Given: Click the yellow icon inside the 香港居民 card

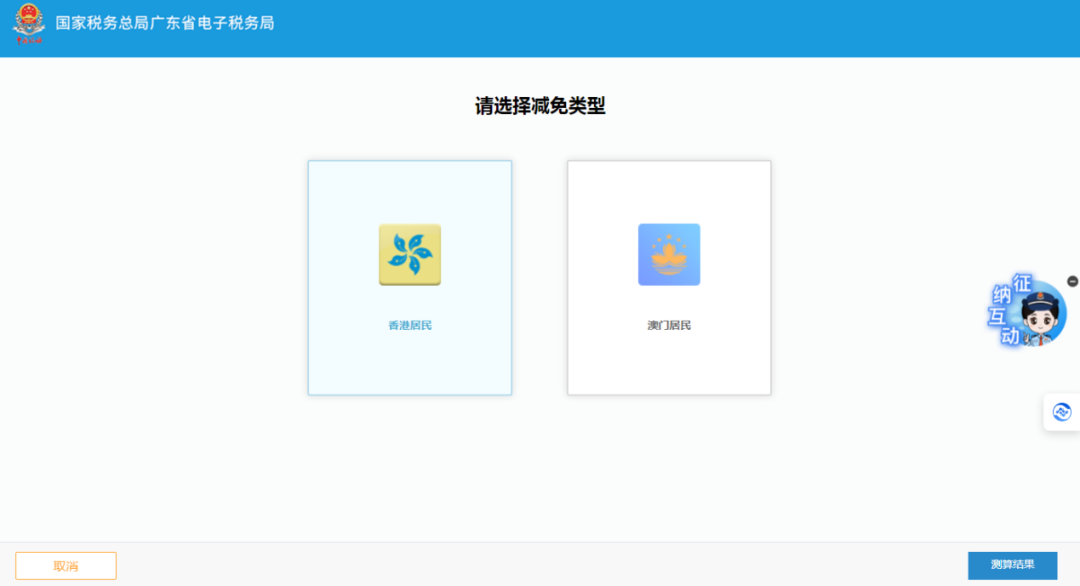Looking at the screenshot, I should click(409, 254).
